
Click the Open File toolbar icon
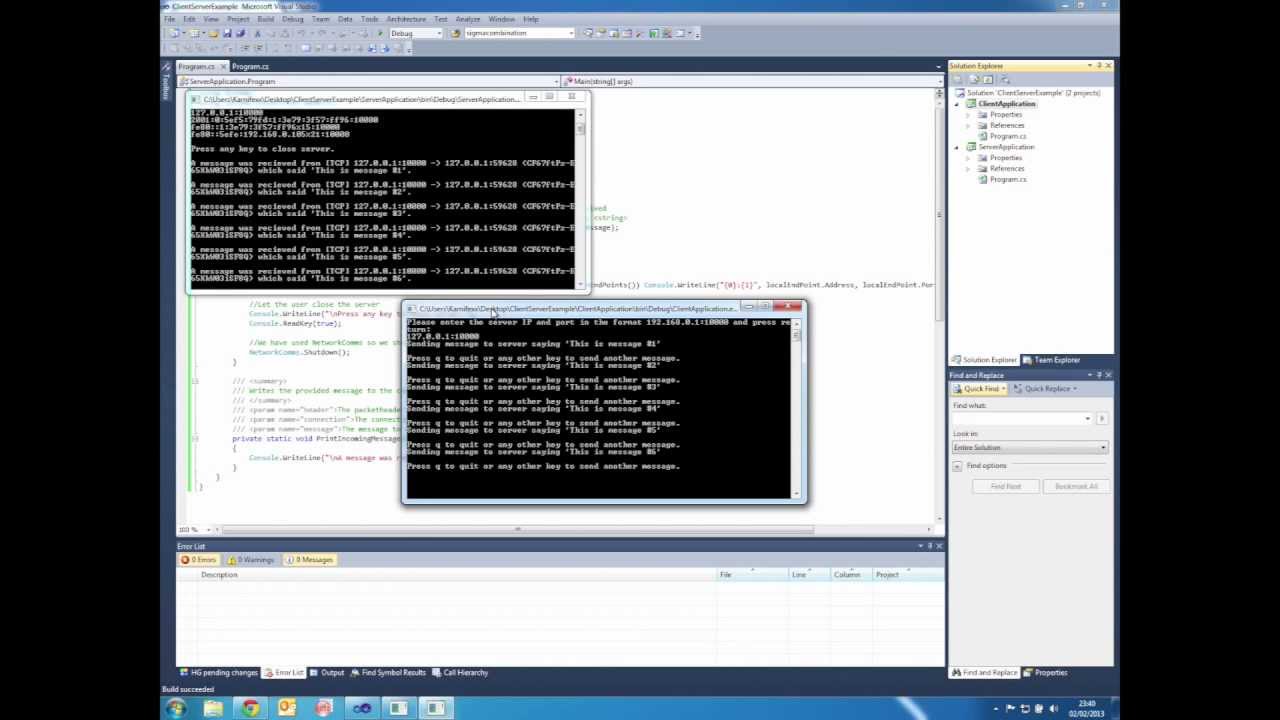pyautogui.click(x=215, y=33)
